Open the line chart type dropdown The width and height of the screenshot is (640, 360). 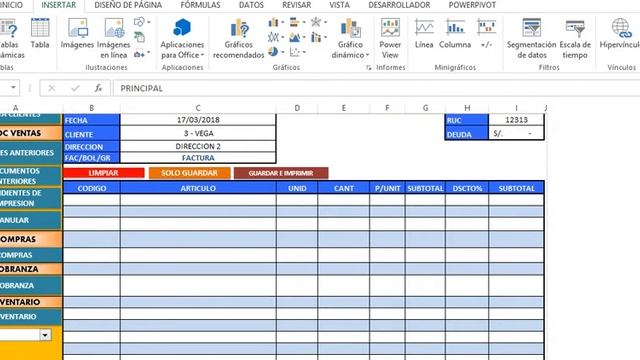coord(276,38)
